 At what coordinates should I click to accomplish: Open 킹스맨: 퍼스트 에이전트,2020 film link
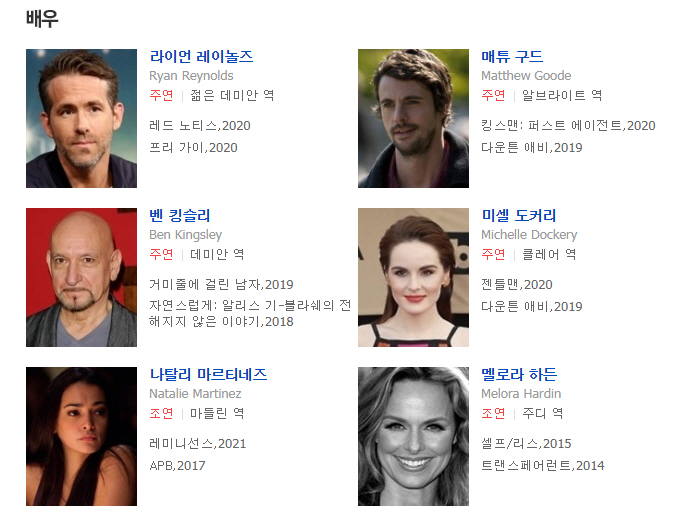tap(568, 126)
